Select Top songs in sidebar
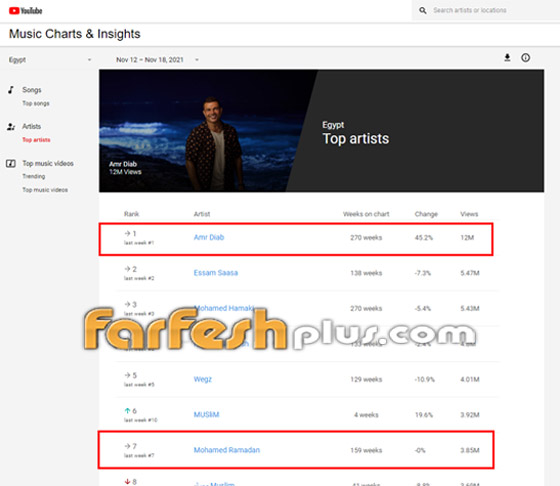Image resolution: width=560 pixels, height=486 pixels. pos(36,103)
